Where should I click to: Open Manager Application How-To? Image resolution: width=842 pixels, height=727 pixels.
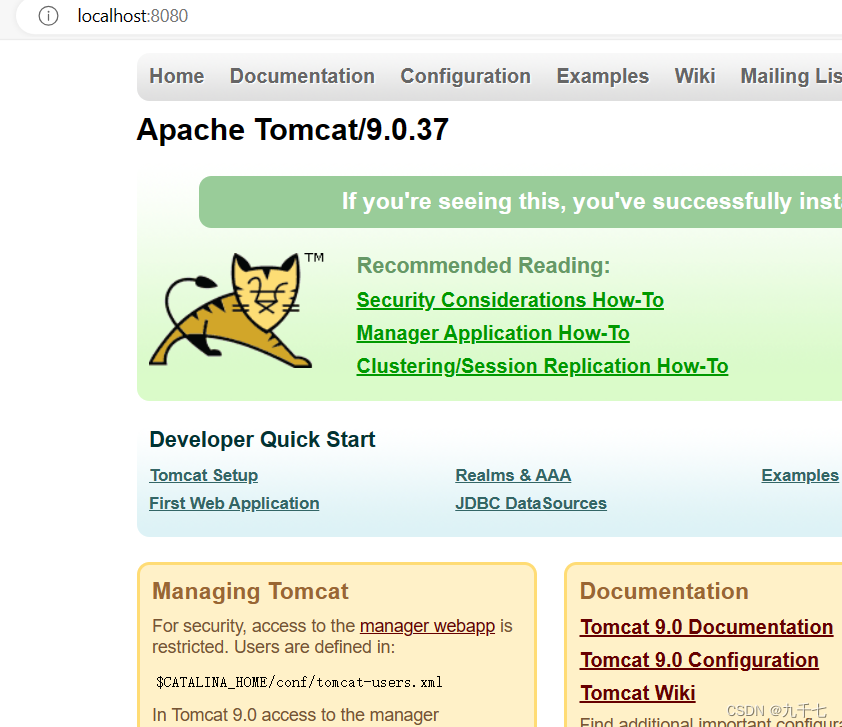492,332
